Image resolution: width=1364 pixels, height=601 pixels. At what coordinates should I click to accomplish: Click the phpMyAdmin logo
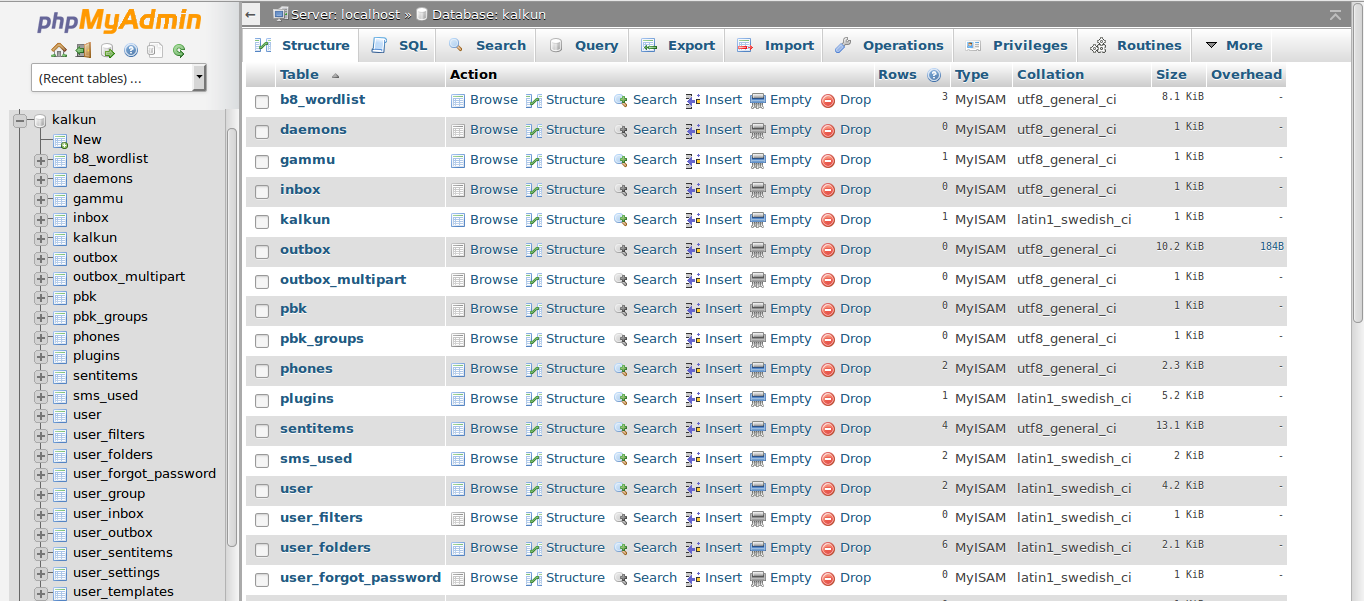point(119,20)
